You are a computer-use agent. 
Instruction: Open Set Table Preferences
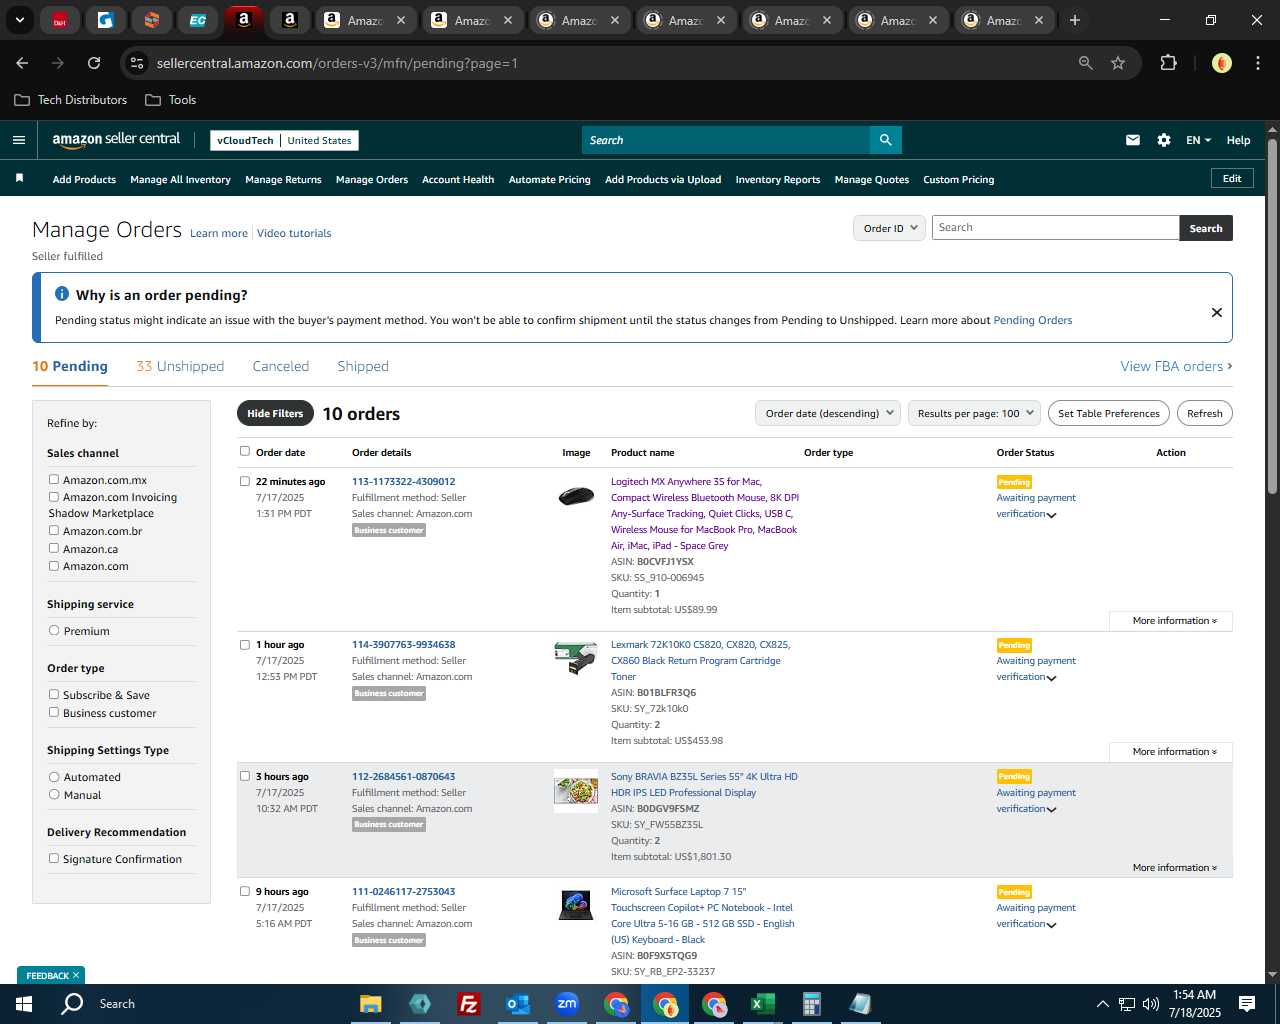coord(1109,413)
